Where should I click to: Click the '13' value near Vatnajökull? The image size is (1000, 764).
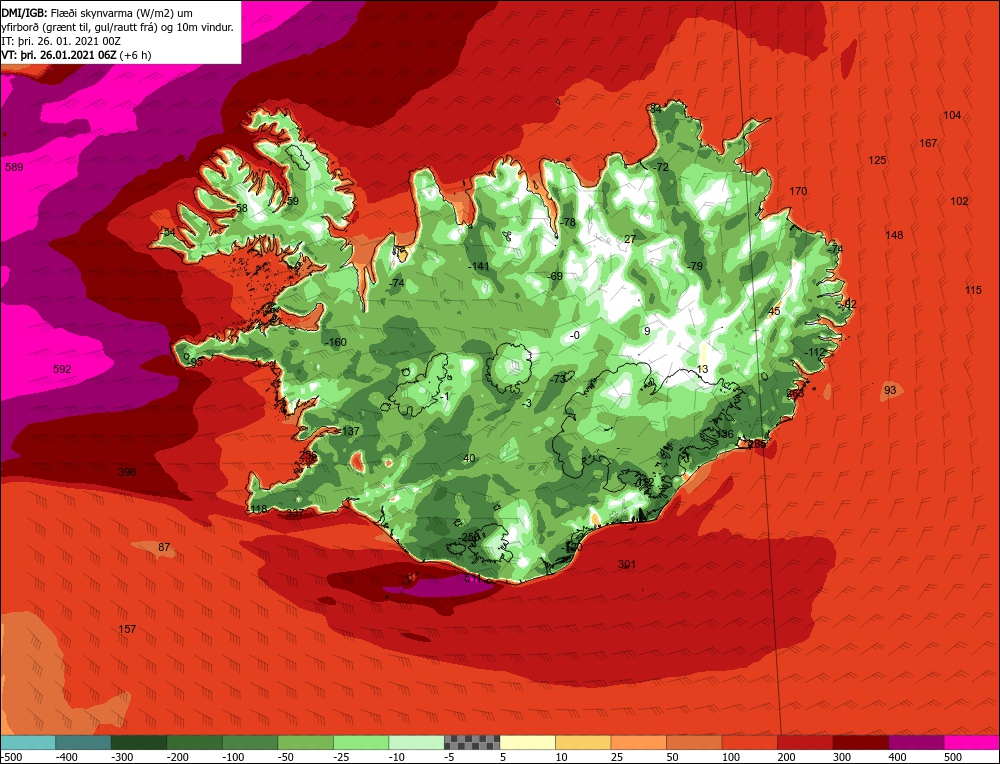[703, 369]
